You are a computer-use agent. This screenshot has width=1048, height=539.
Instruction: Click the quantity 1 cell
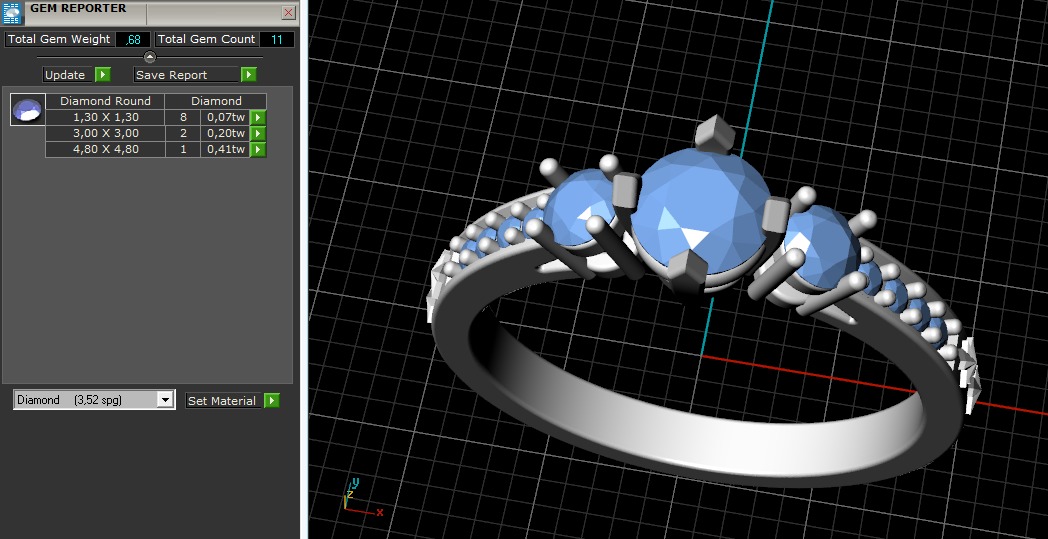(x=183, y=149)
